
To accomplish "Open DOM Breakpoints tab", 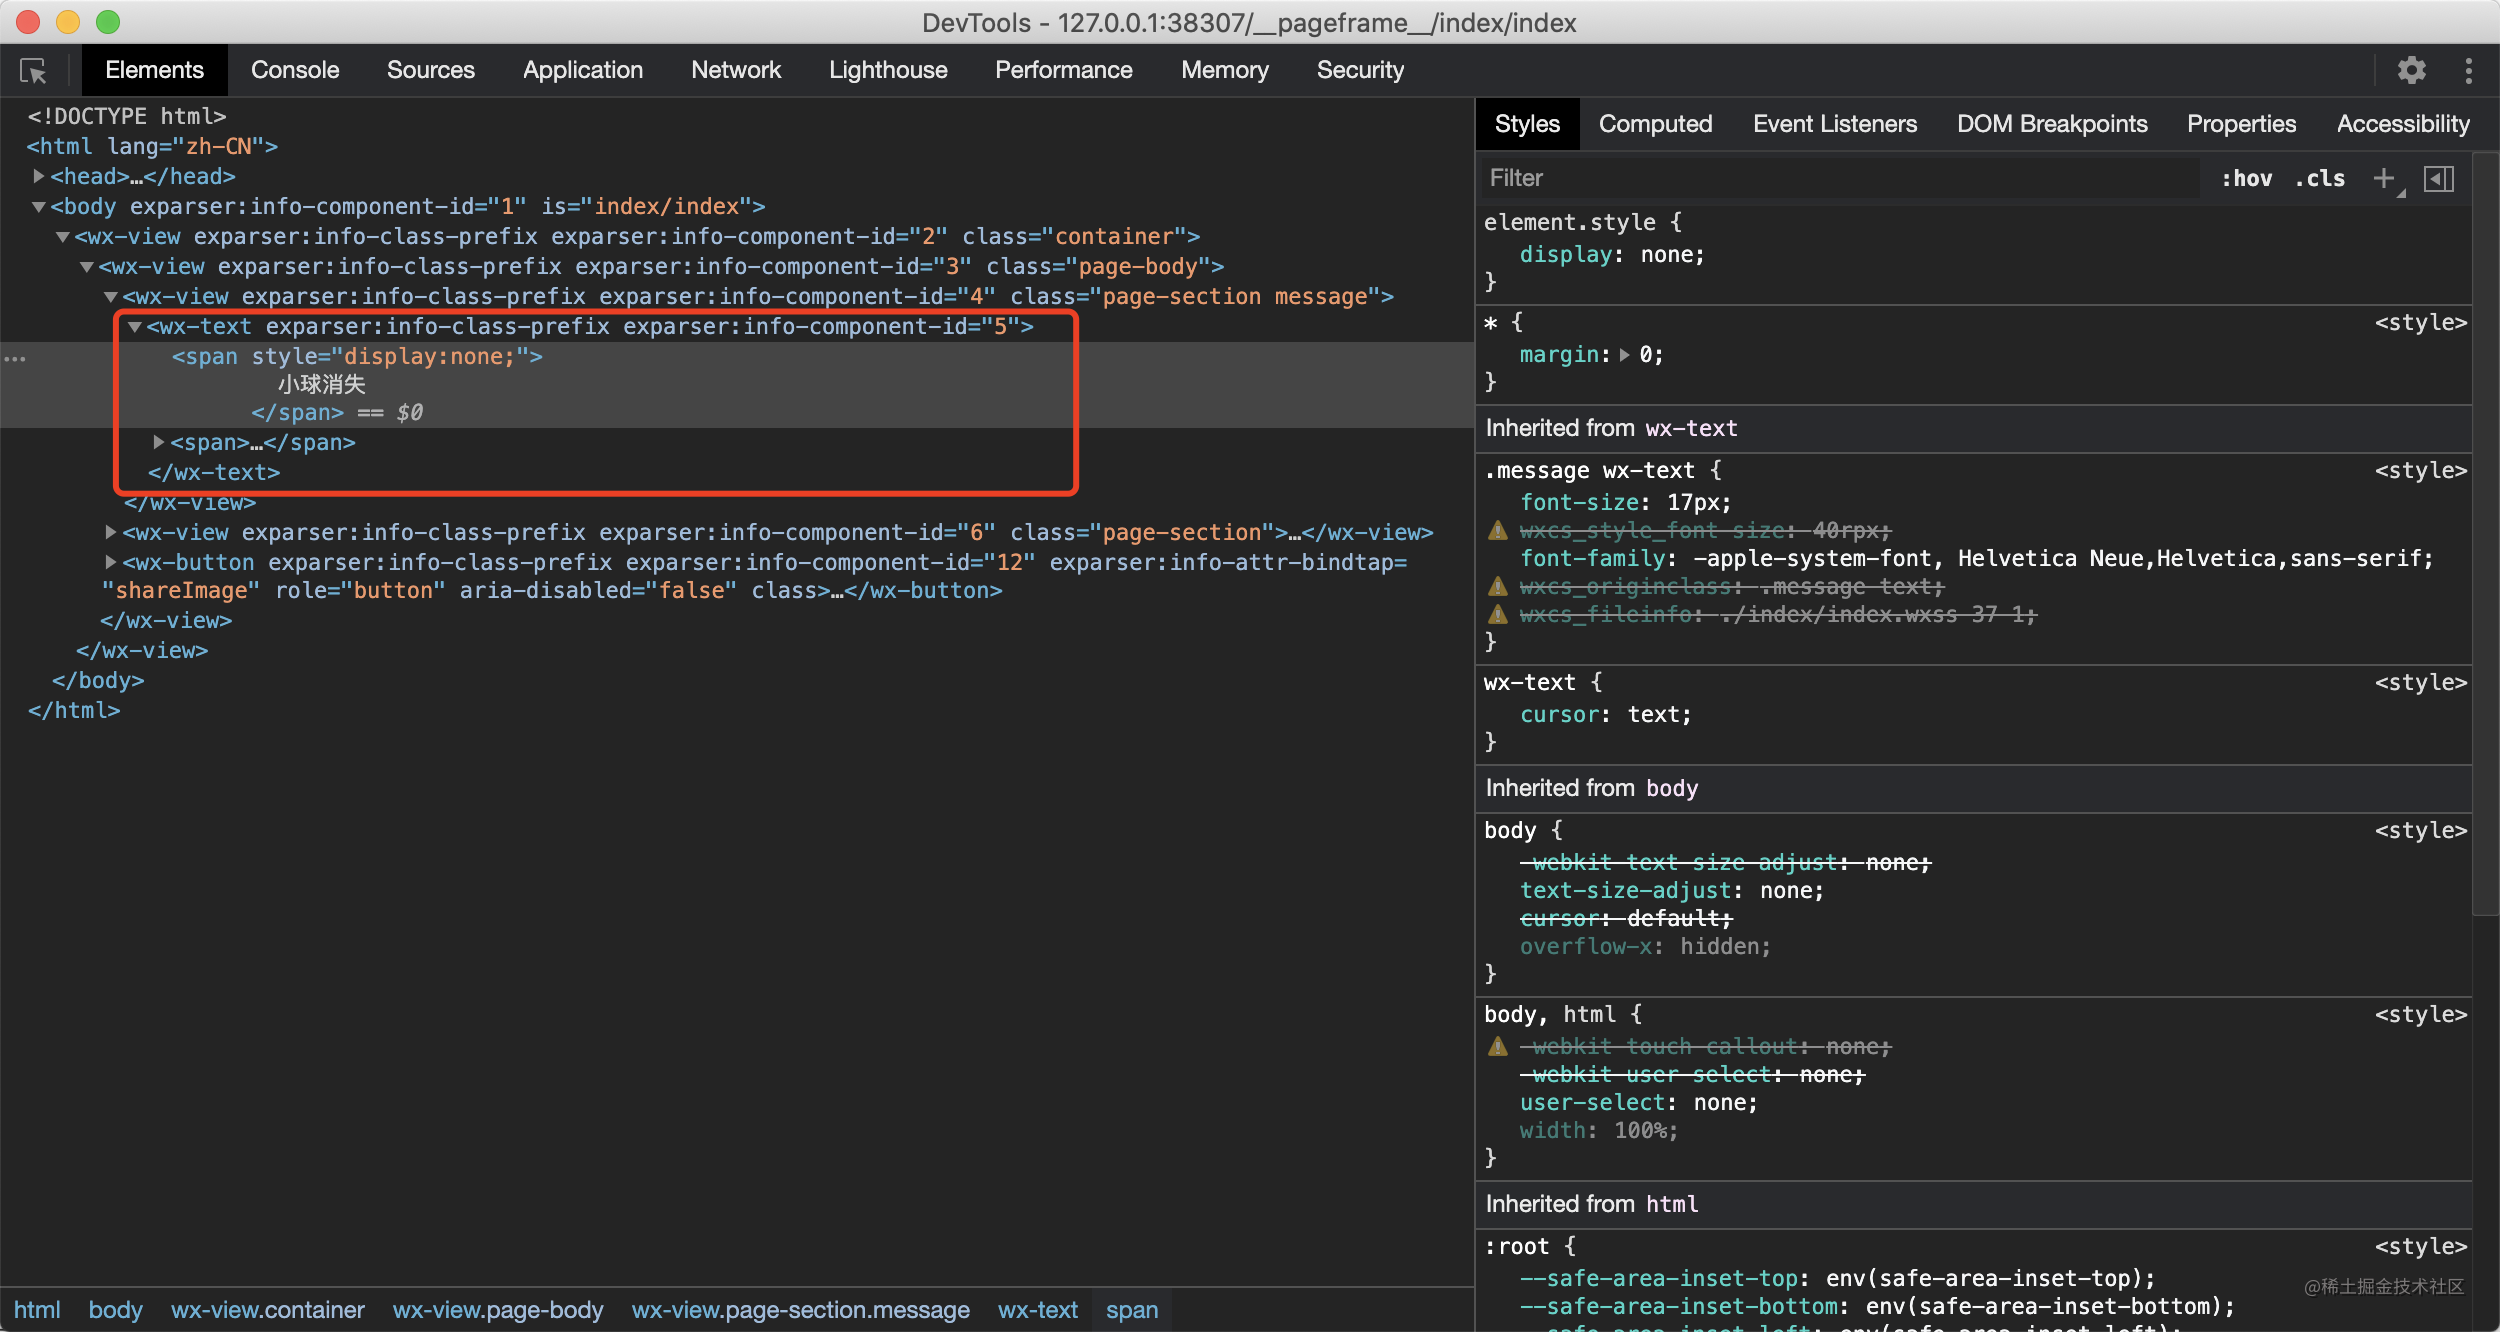I will [x=2052, y=124].
